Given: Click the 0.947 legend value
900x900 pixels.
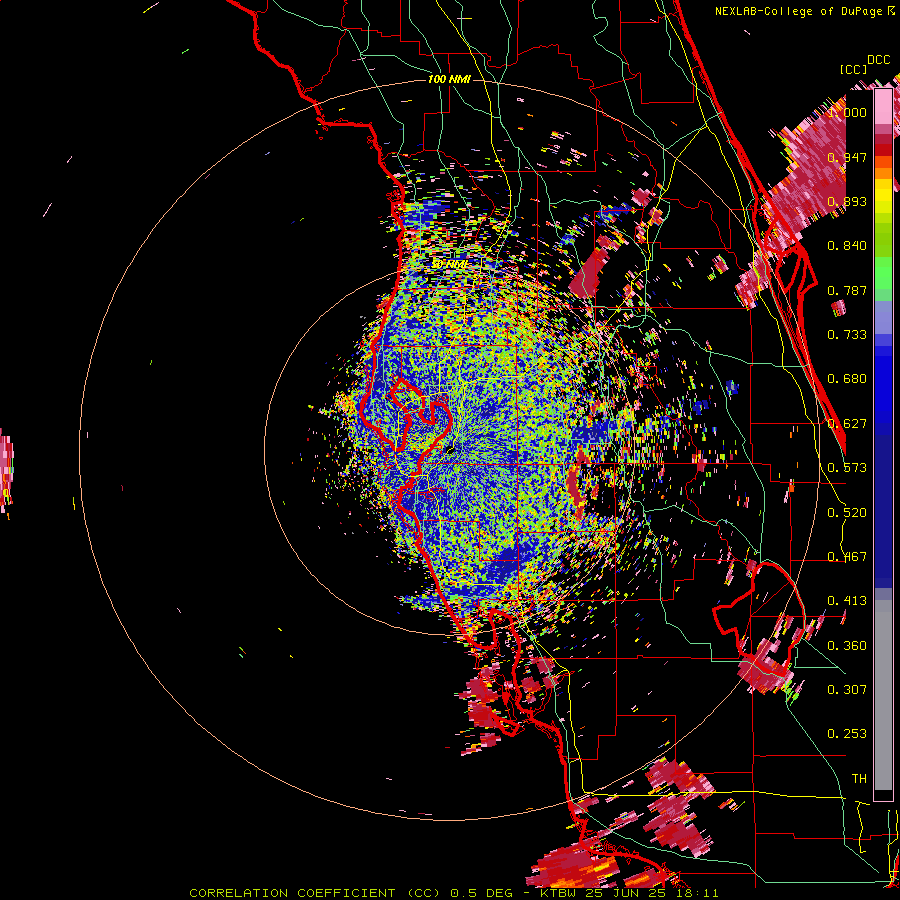Looking at the screenshot, I should point(847,157).
